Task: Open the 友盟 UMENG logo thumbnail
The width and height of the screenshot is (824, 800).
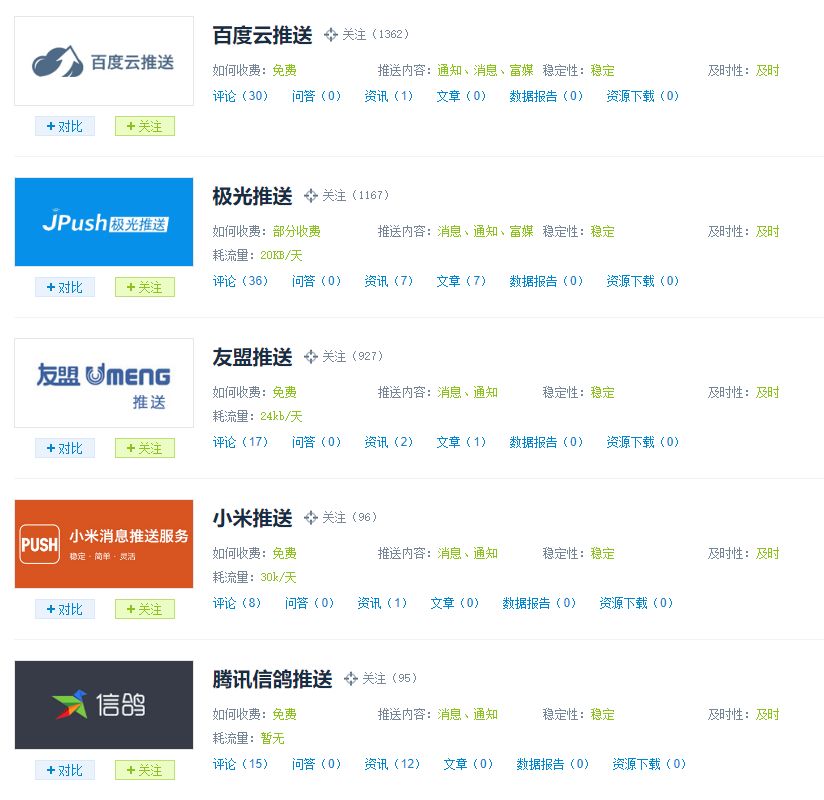Action: 104,383
